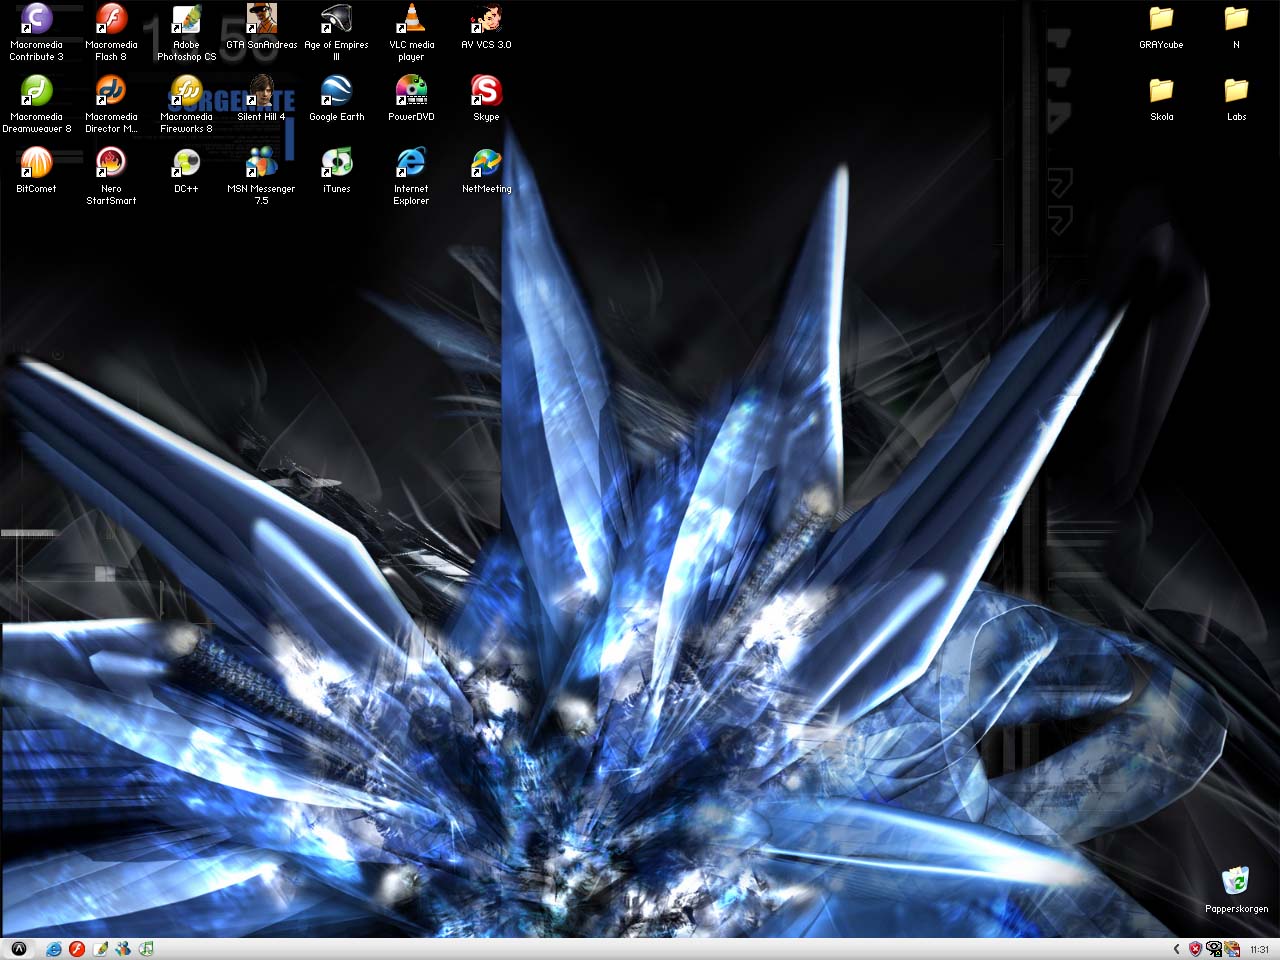
Task: Select the Age of Empires III shortcut
Action: pyautogui.click(x=336, y=32)
